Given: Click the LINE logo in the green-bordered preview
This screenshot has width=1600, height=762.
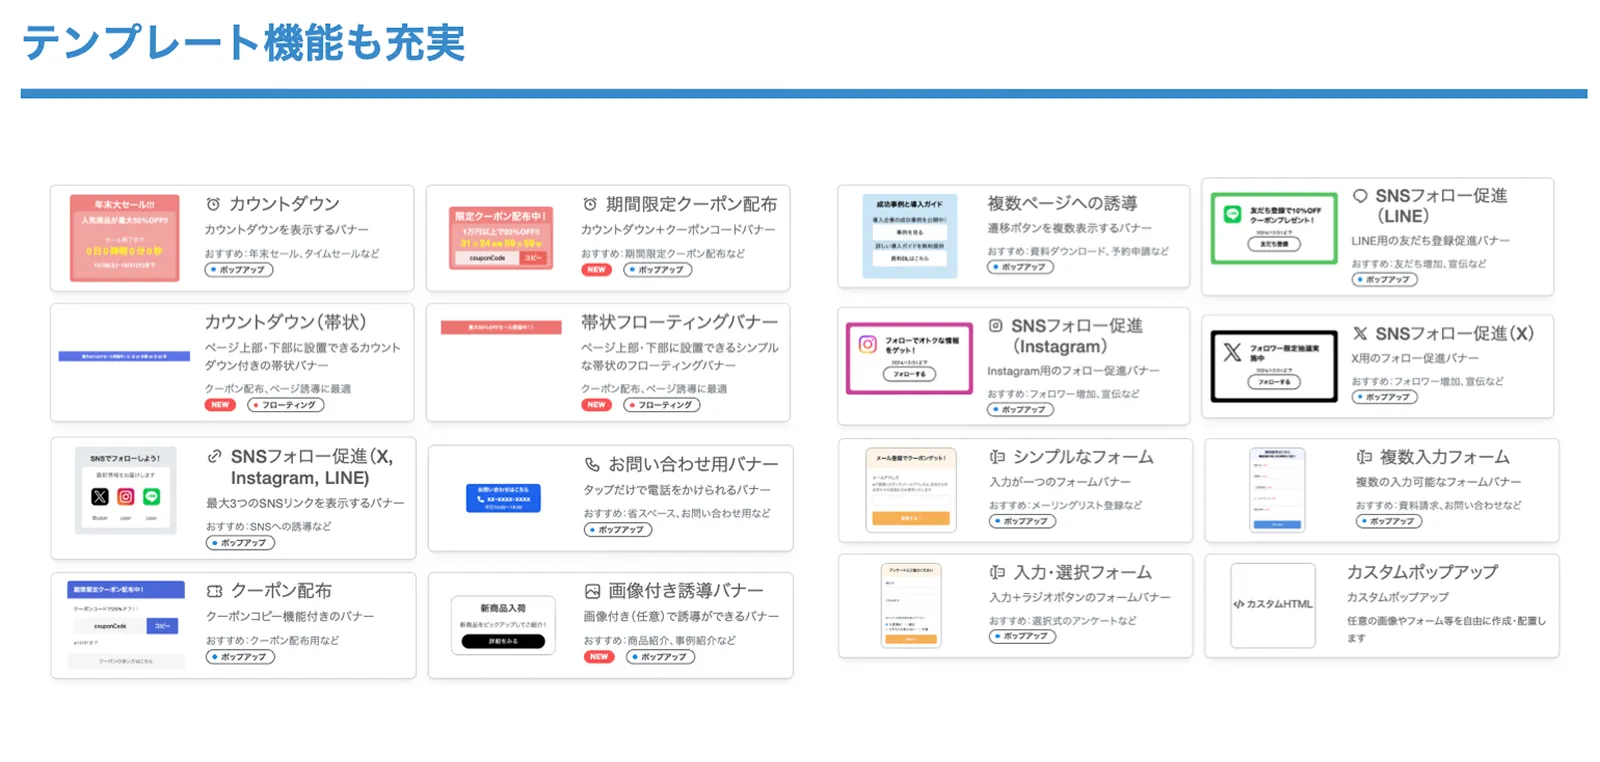Looking at the screenshot, I should pyautogui.click(x=1232, y=213).
